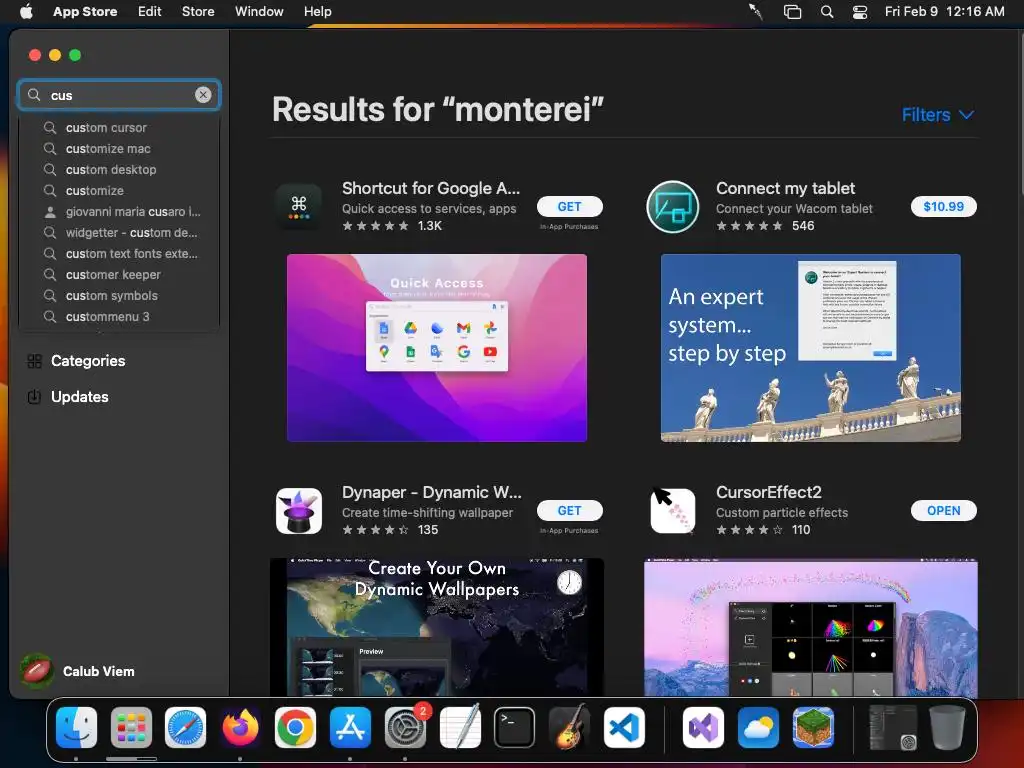This screenshot has width=1024, height=768.
Task: Open Visual Studio Code from the dock
Action: pyautogui.click(x=624, y=727)
